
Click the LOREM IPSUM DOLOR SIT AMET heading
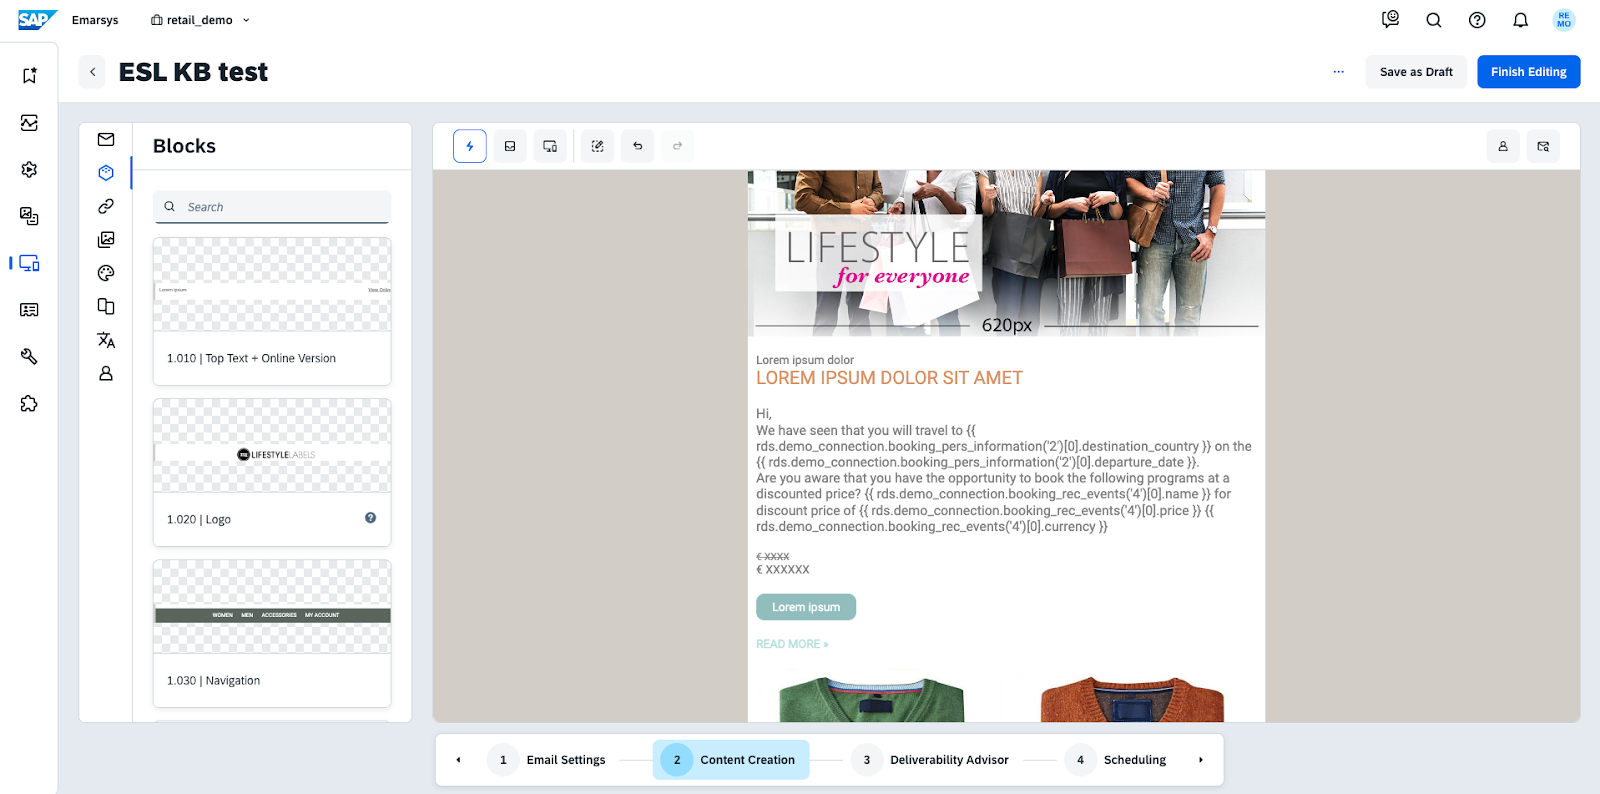click(889, 378)
